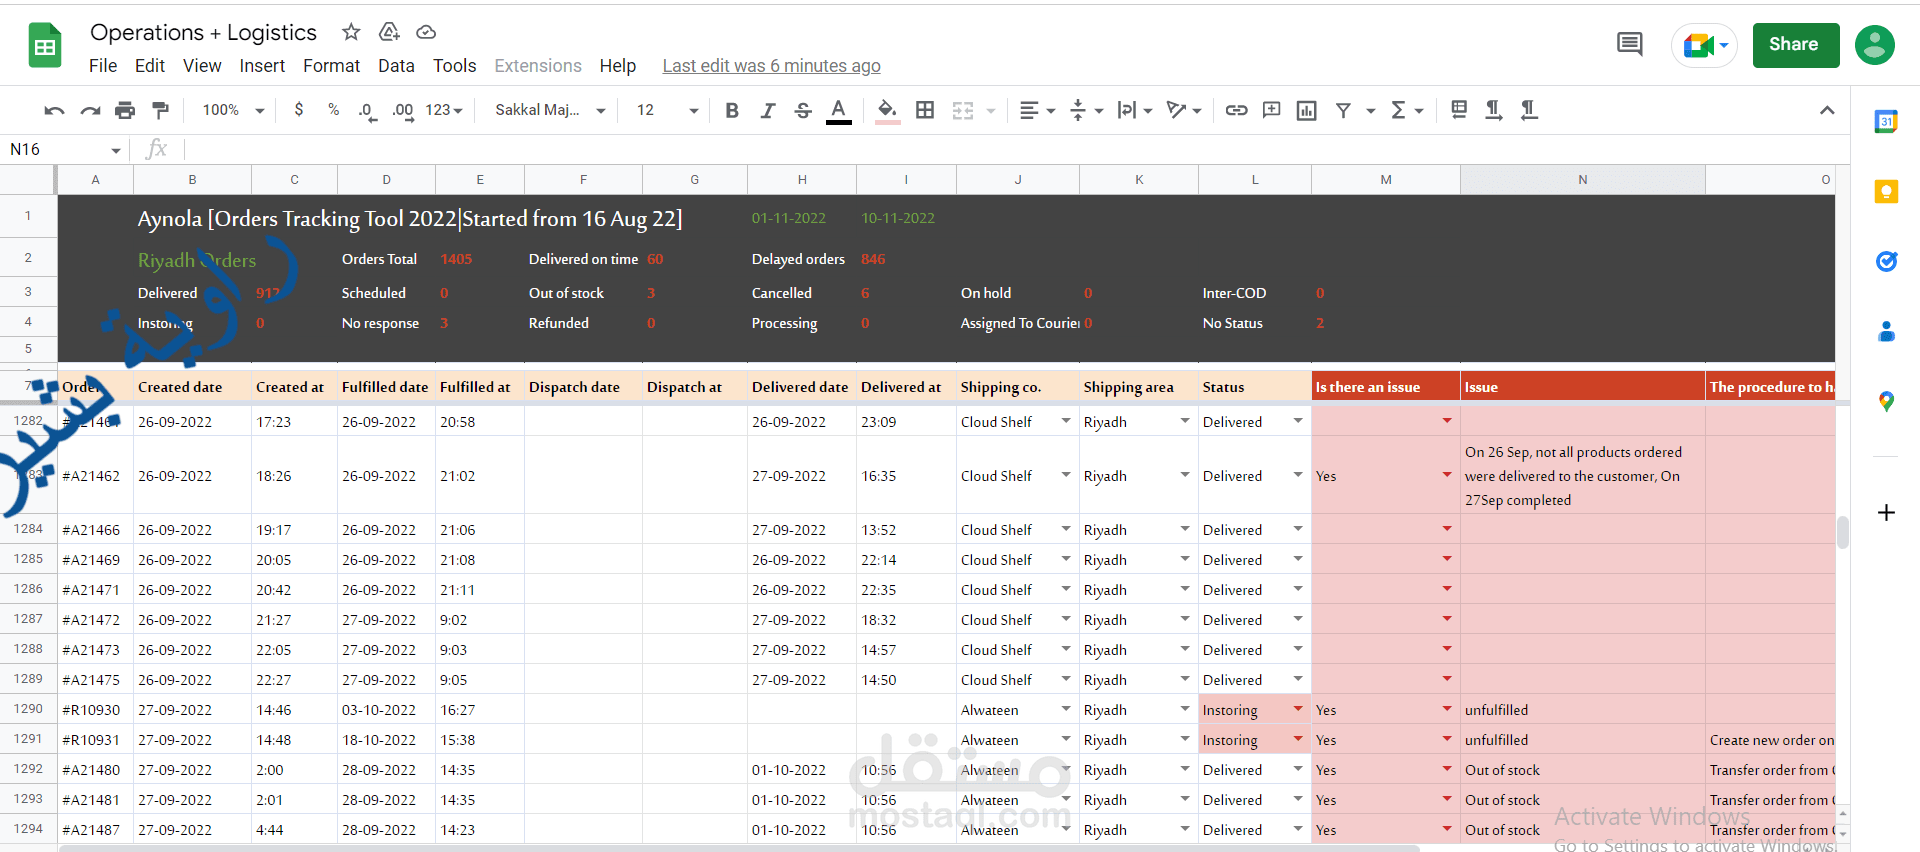Open version history via Last edit link
The width and height of the screenshot is (1920, 852).
point(771,66)
